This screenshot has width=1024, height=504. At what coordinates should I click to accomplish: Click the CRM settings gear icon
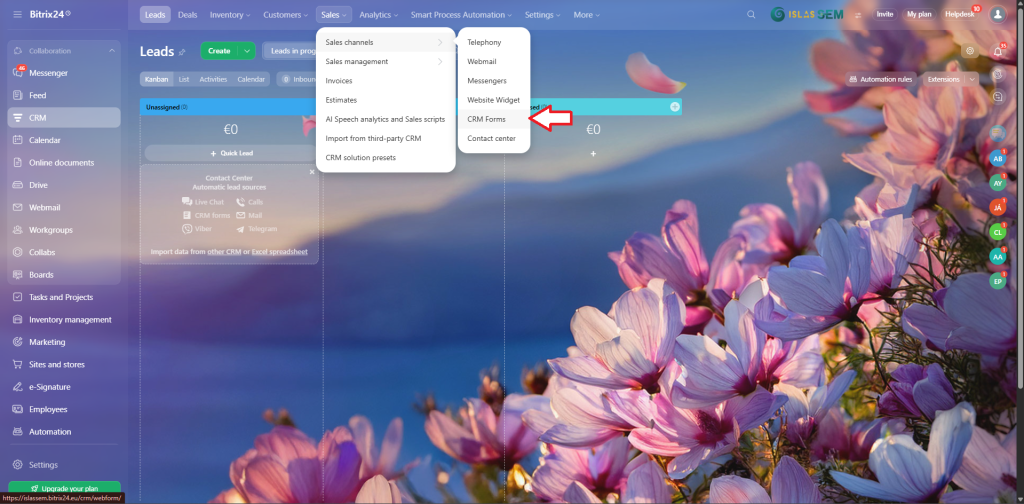(969, 51)
